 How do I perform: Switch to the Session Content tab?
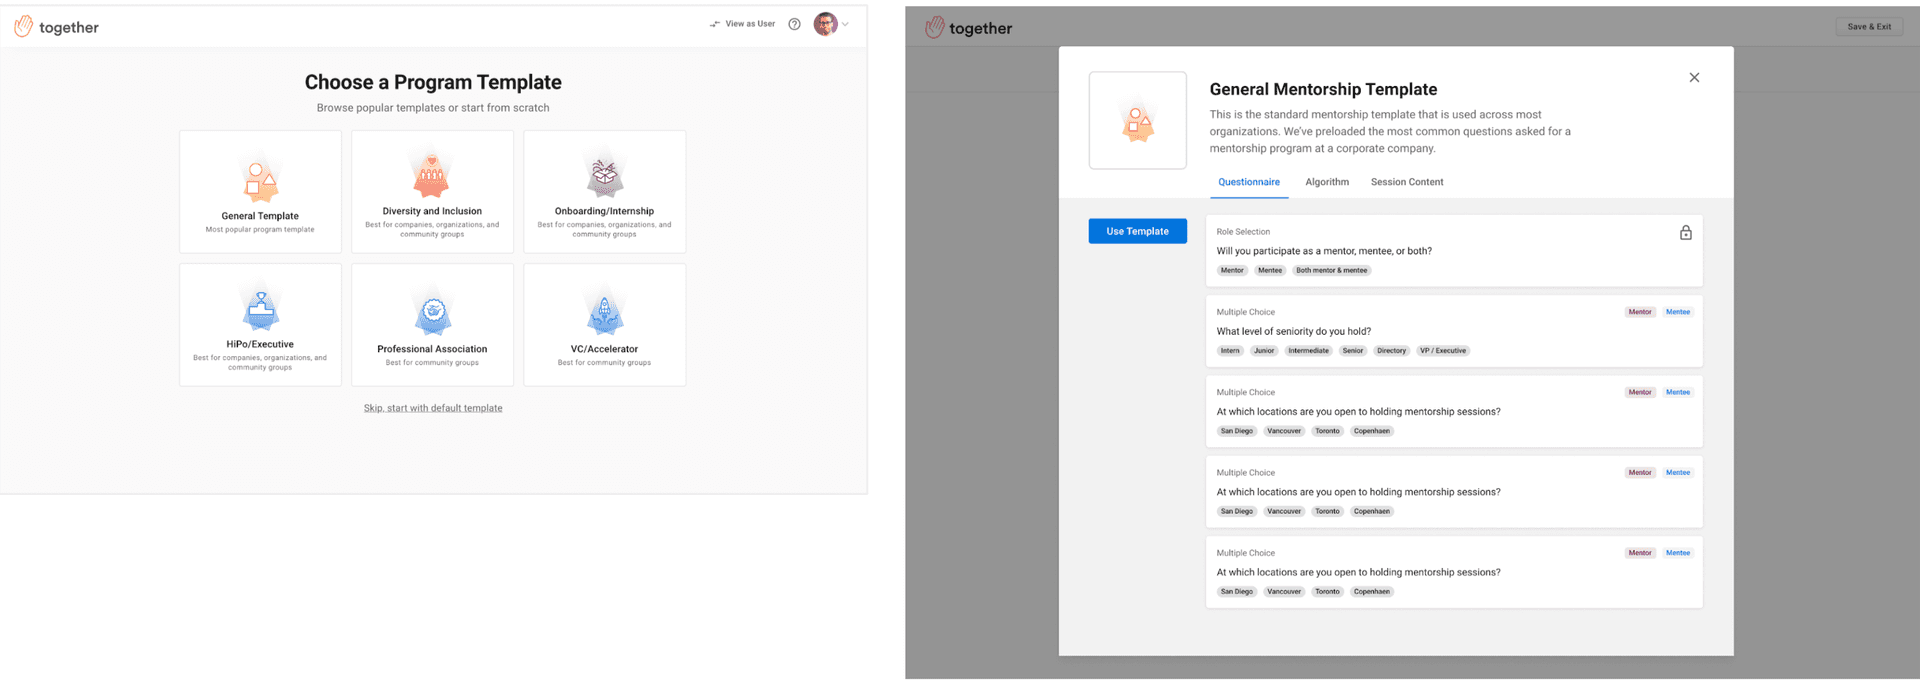(1407, 182)
